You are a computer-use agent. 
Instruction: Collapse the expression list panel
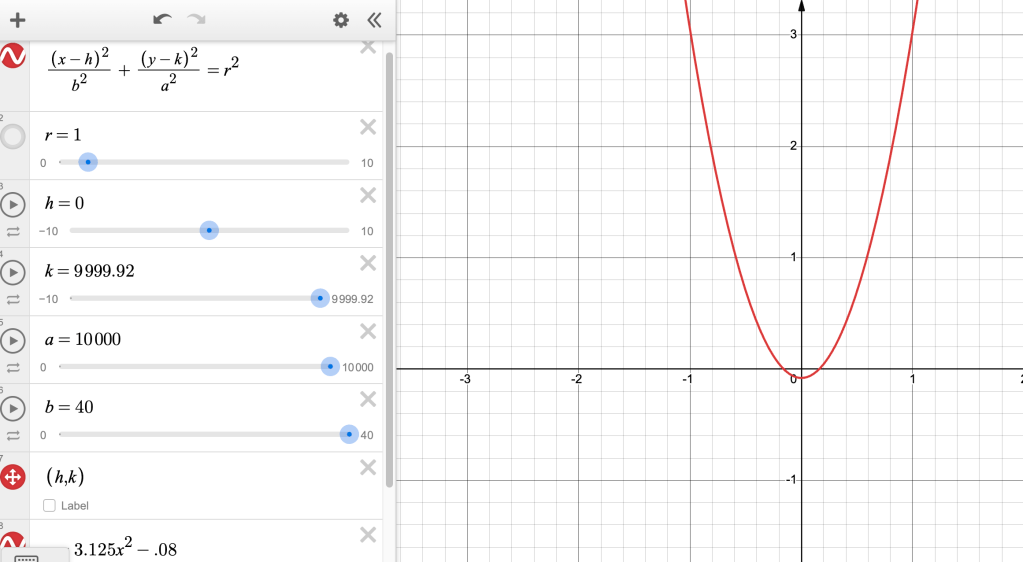click(374, 20)
